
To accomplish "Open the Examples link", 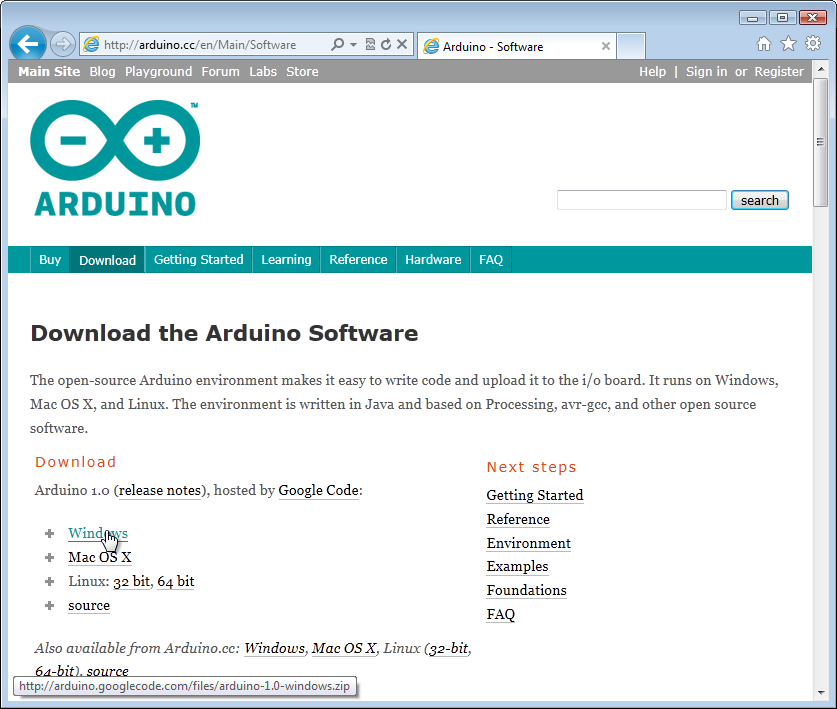I will click(x=518, y=566).
